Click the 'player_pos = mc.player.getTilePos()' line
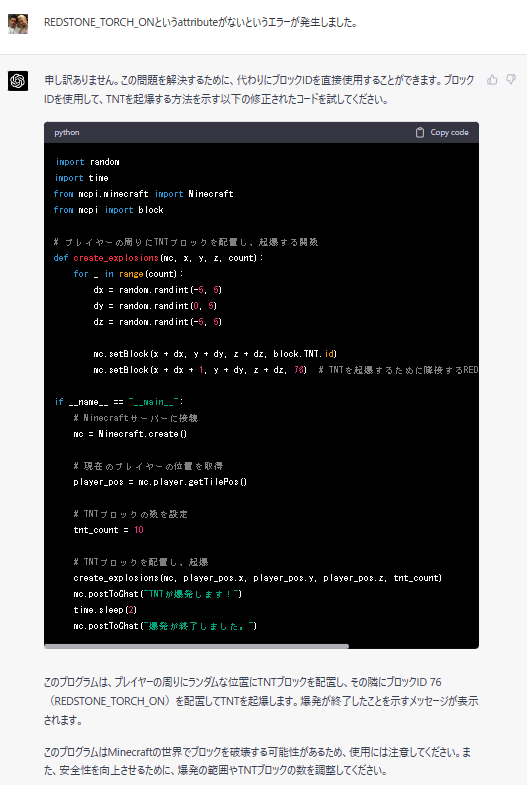 coord(160,482)
